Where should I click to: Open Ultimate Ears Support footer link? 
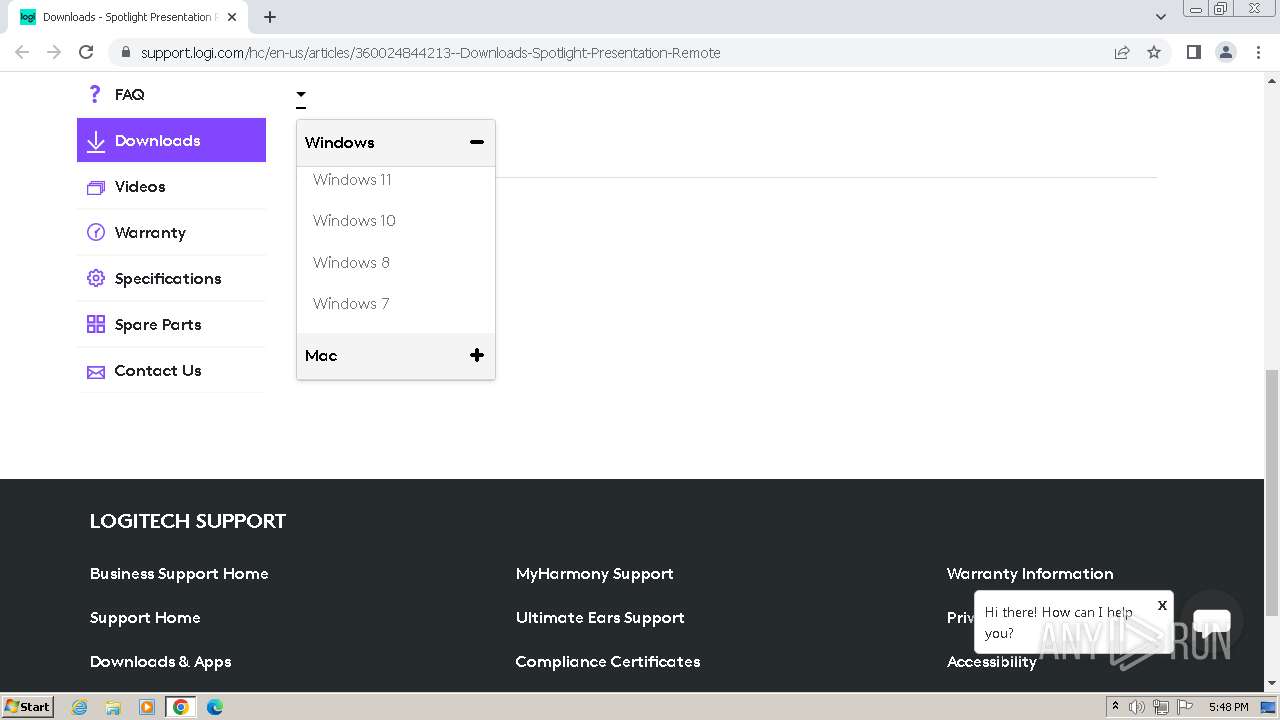tap(600, 618)
